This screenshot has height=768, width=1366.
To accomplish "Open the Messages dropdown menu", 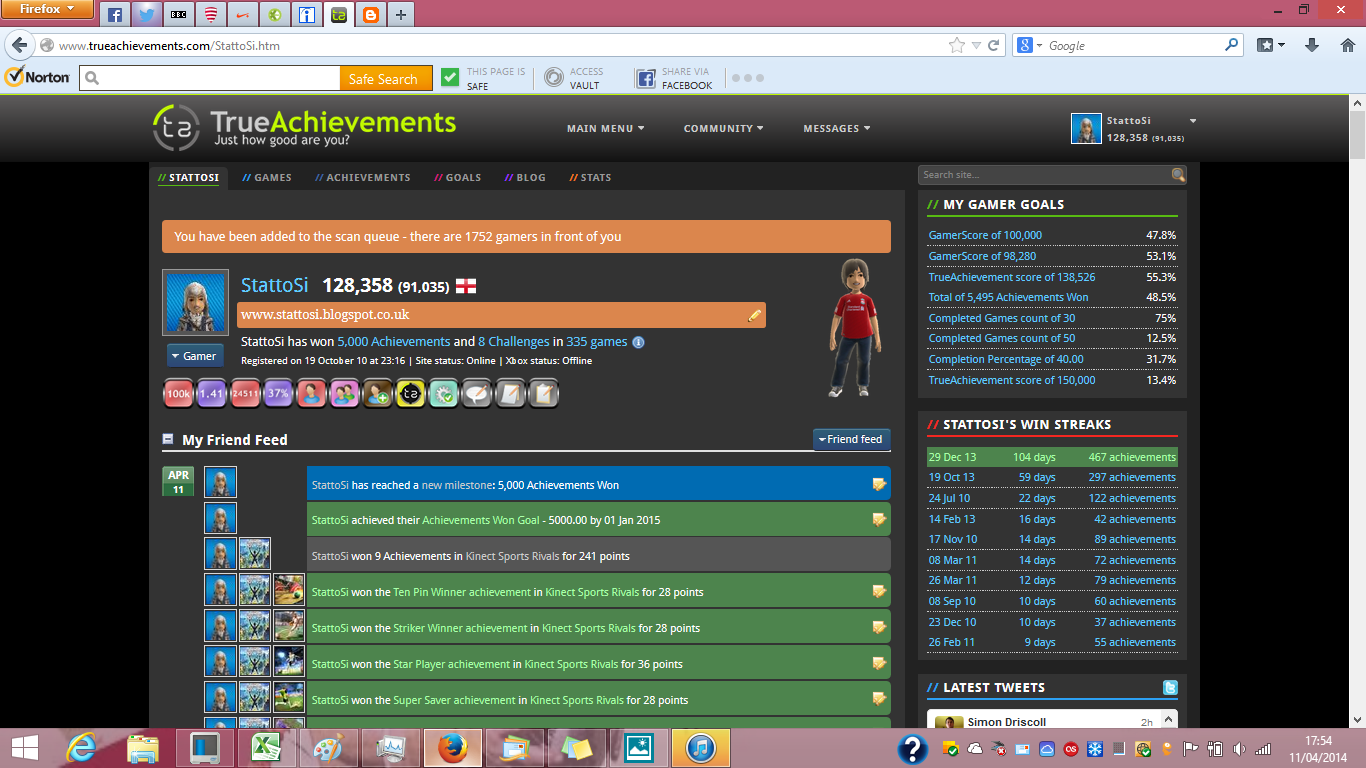I will click(x=836, y=128).
